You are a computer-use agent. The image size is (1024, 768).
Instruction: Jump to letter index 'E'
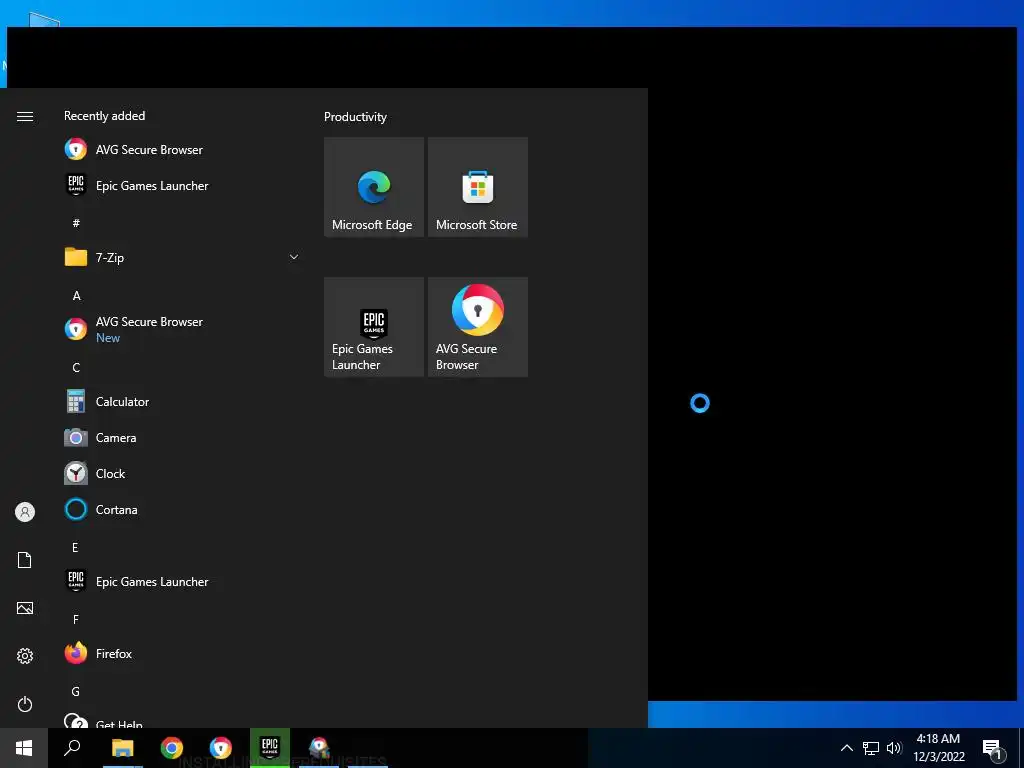click(x=75, y=547)
